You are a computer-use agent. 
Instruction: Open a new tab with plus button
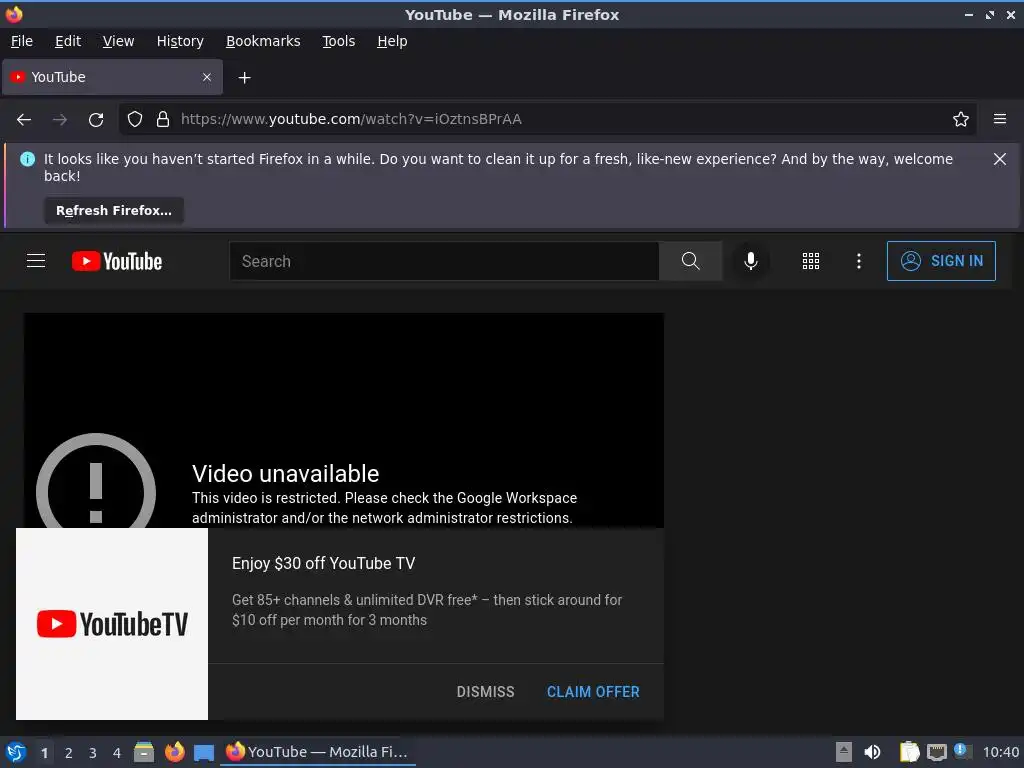244,78
